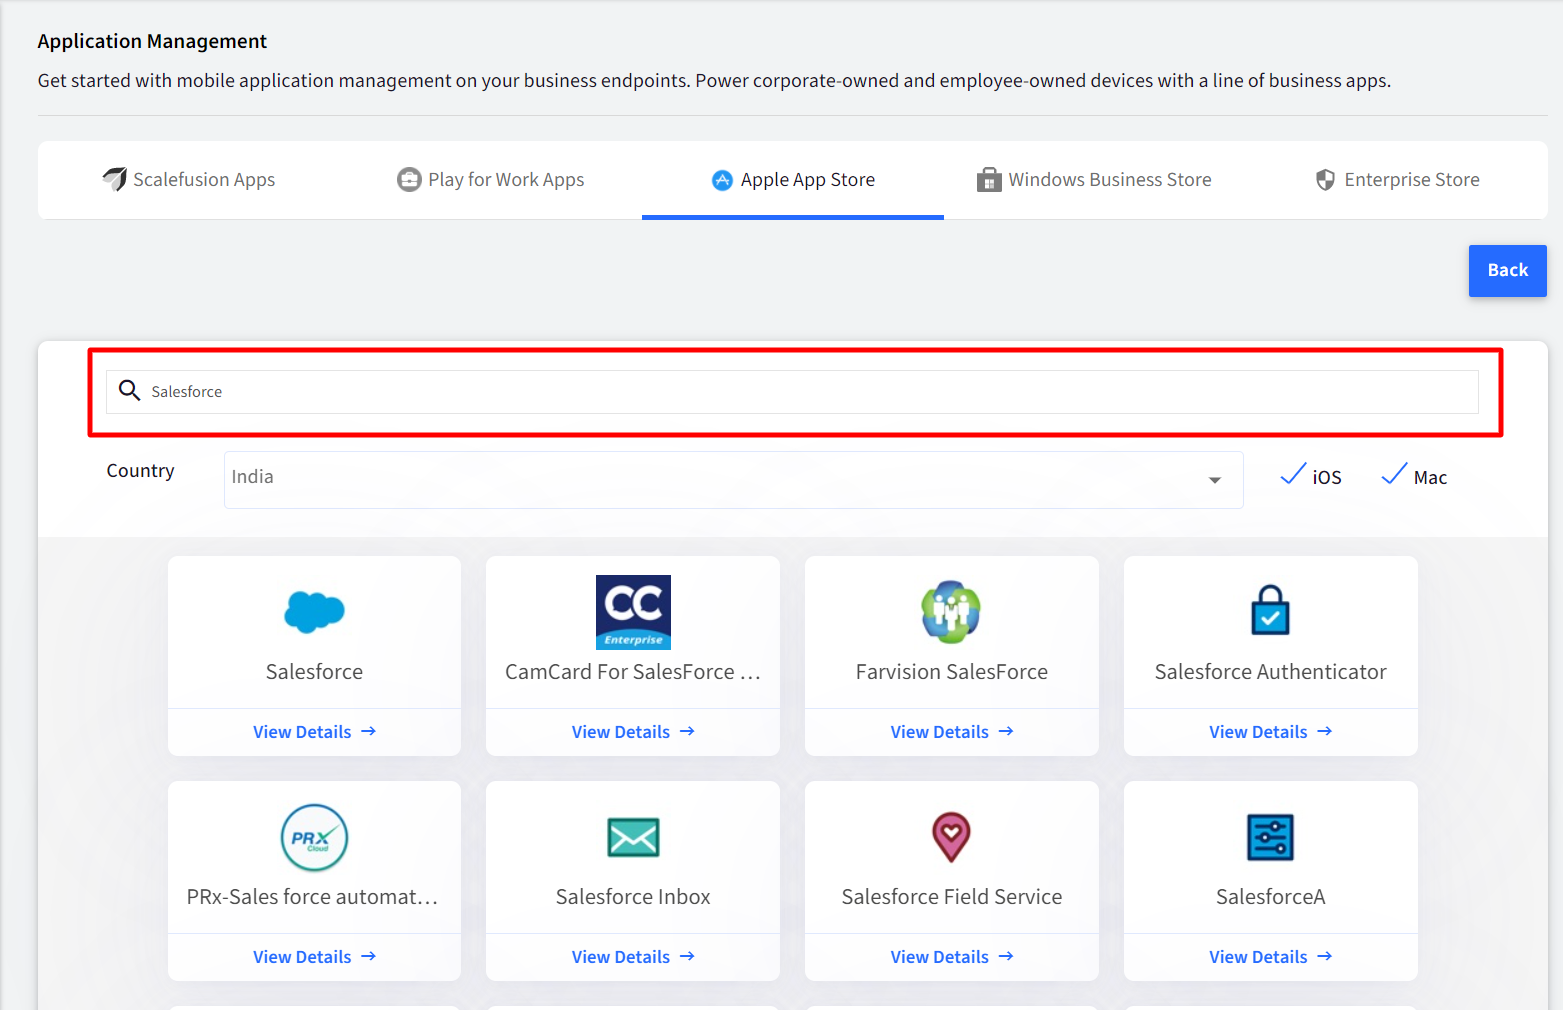Toggle the Mac platform checkbox
The height and width of the screenshot is (1010, 1563).
coord(1394,474)
